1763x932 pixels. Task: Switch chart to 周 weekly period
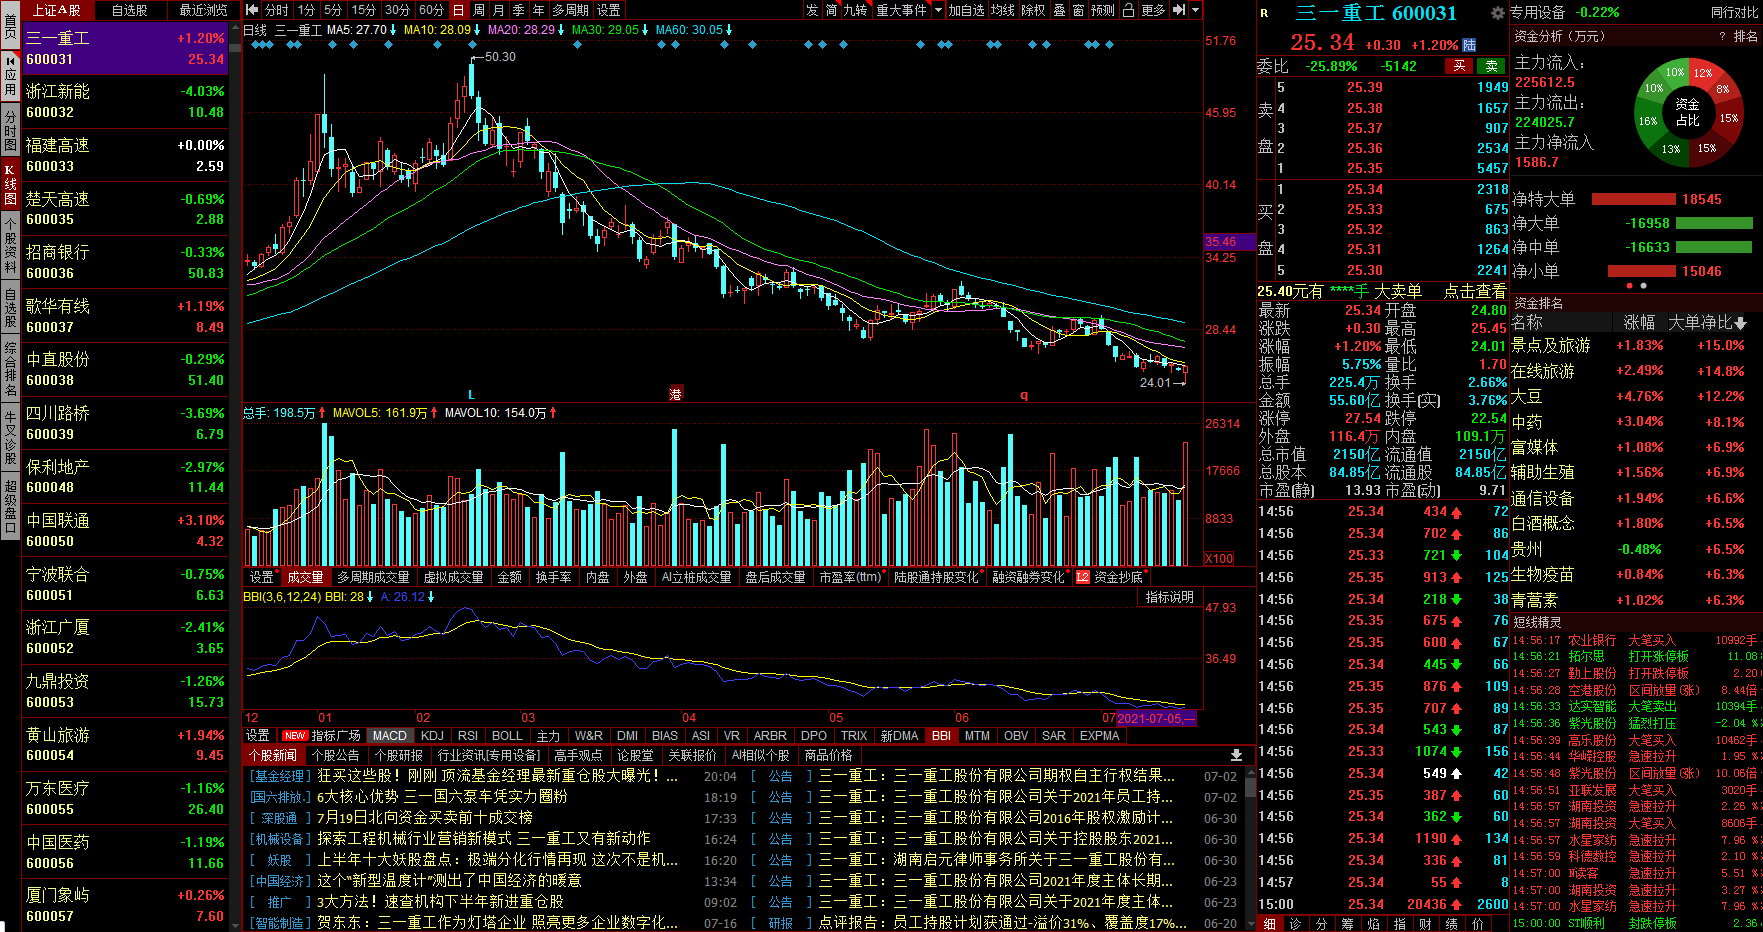click(x=479, y=10)
